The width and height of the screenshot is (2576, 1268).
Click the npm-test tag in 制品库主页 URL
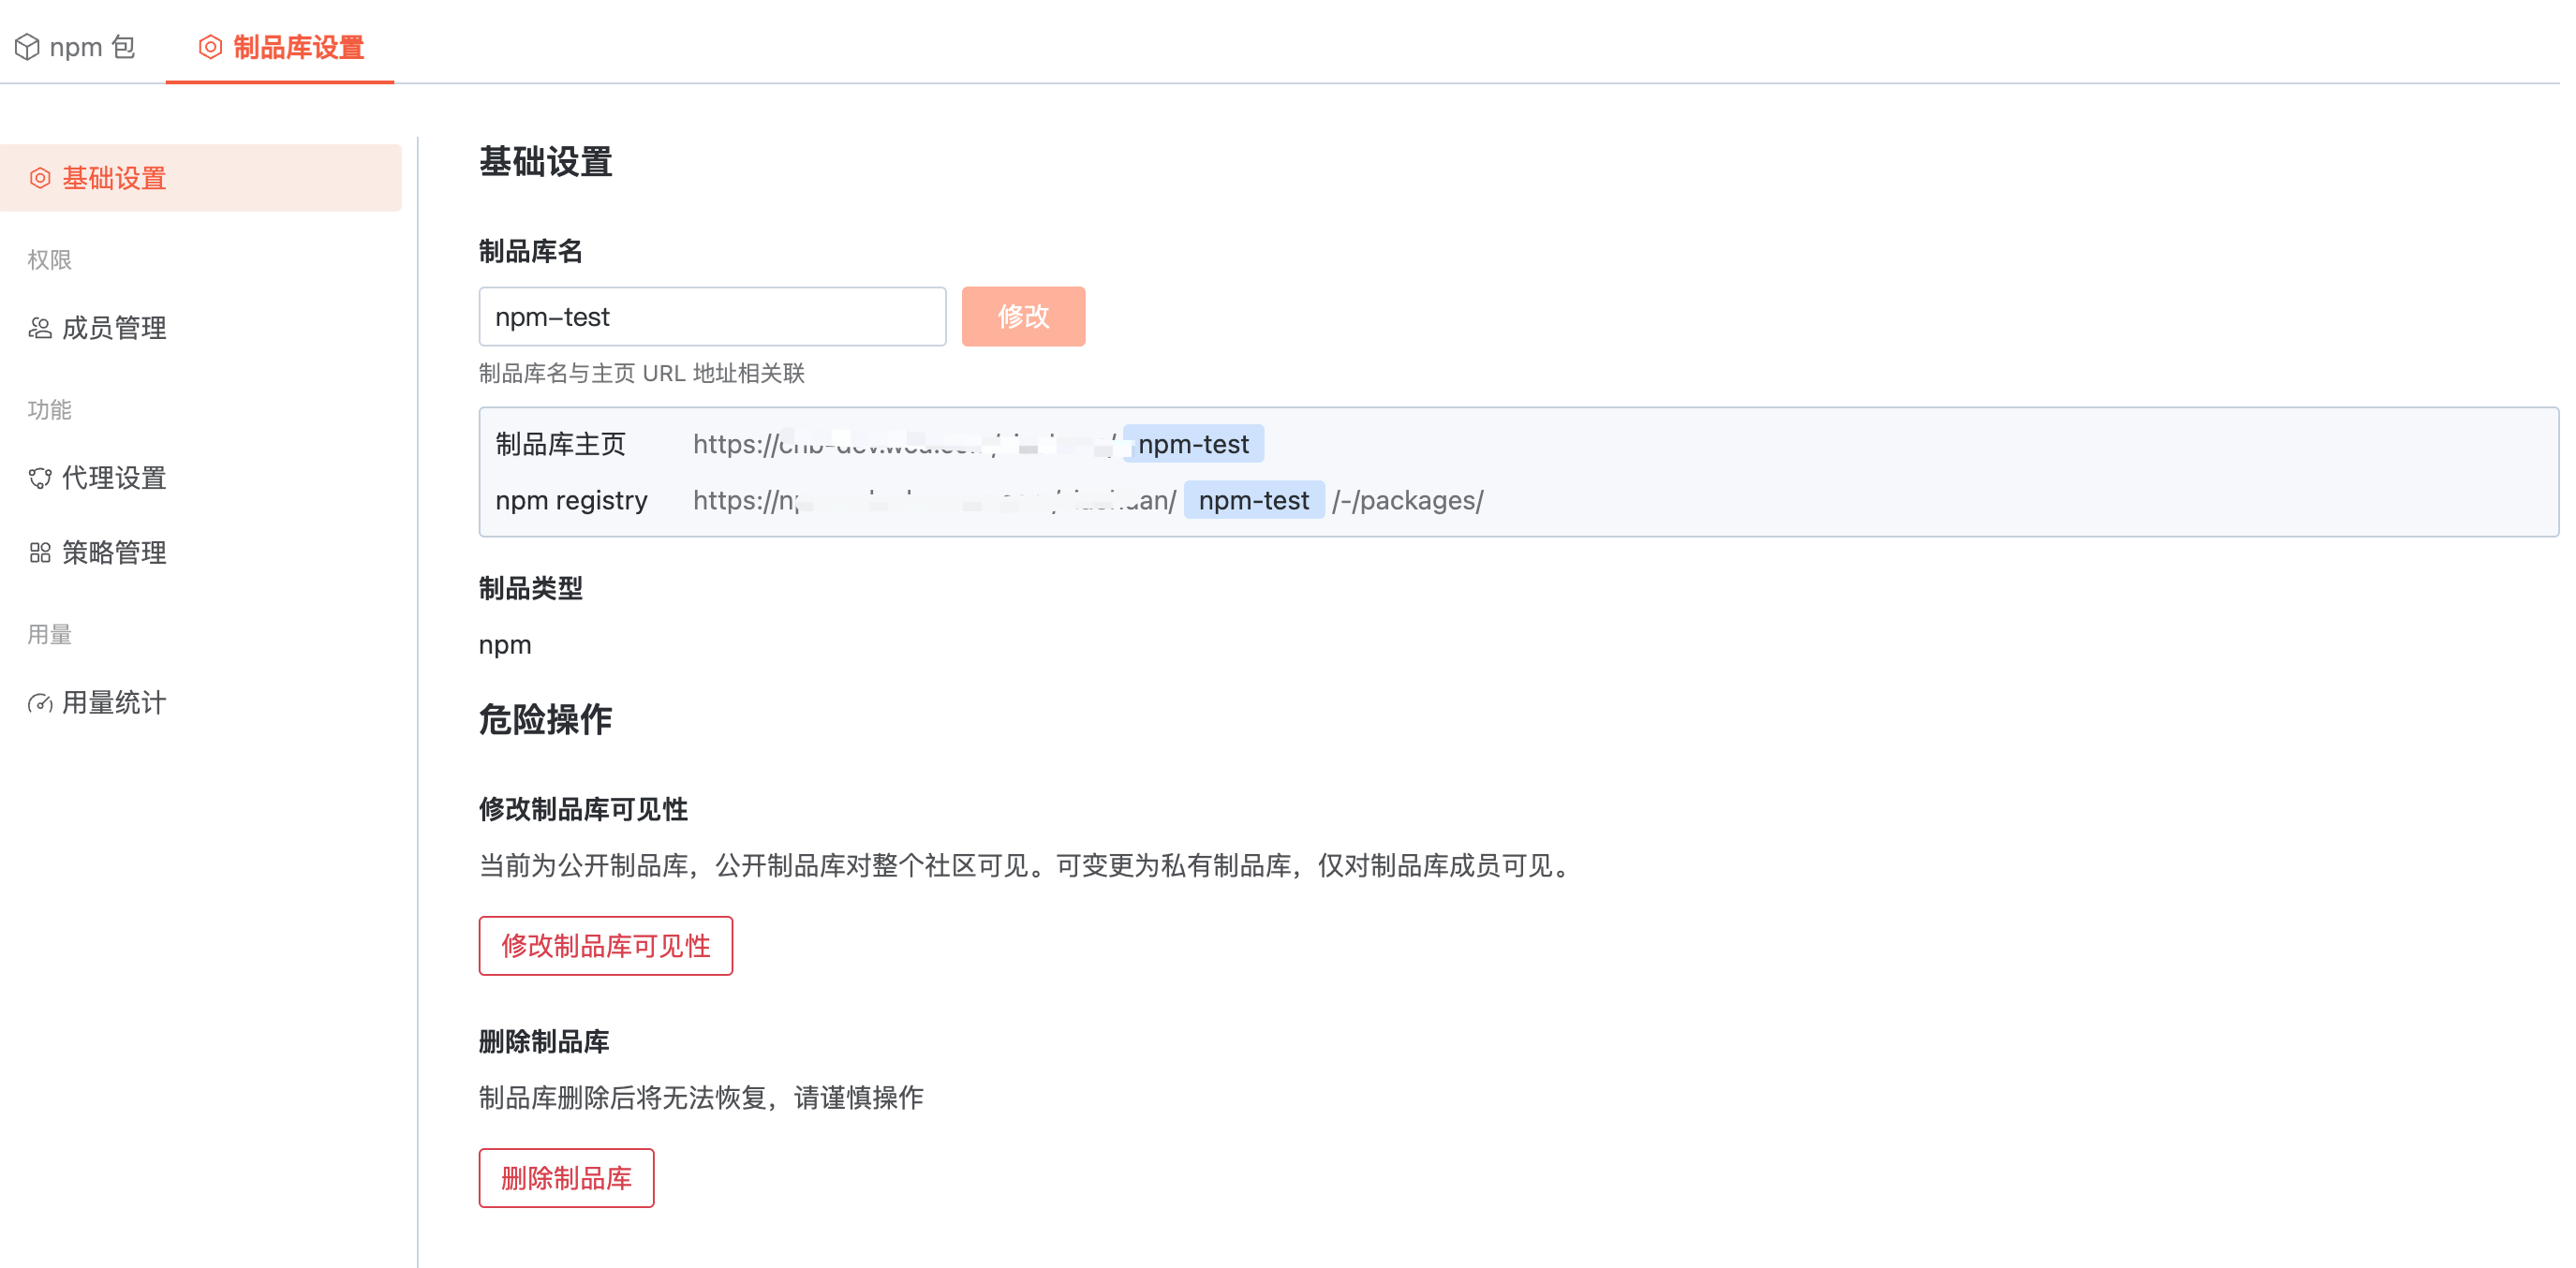pos(1193,444)
